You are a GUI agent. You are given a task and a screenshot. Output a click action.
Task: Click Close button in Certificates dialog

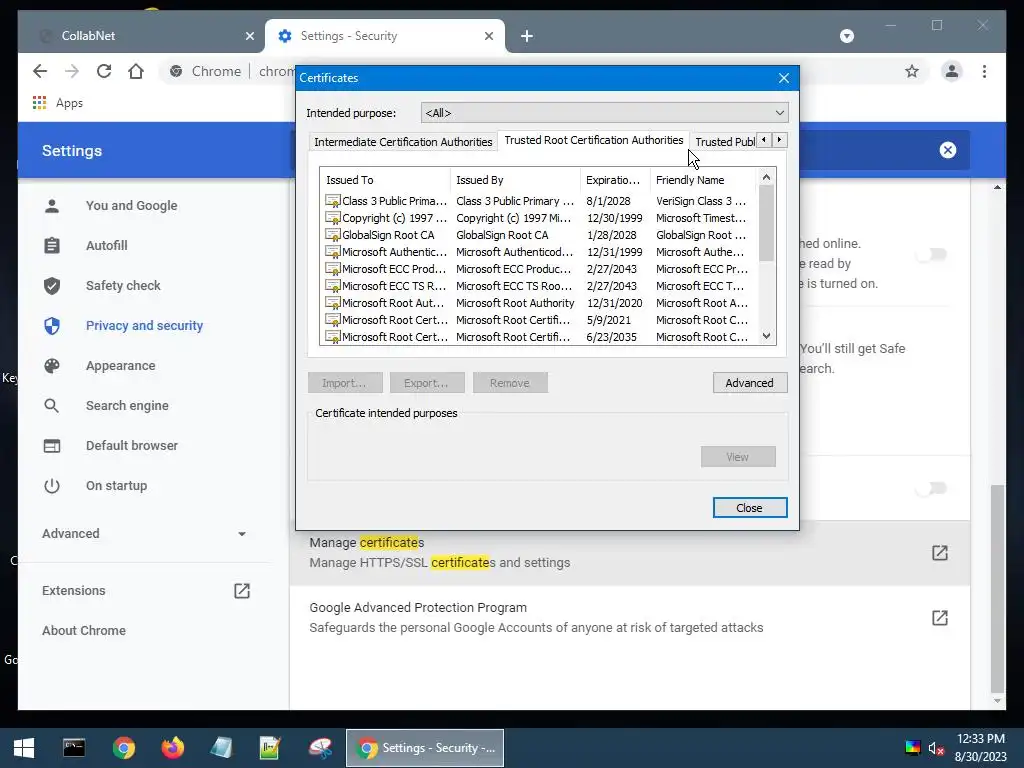point(750,507)
